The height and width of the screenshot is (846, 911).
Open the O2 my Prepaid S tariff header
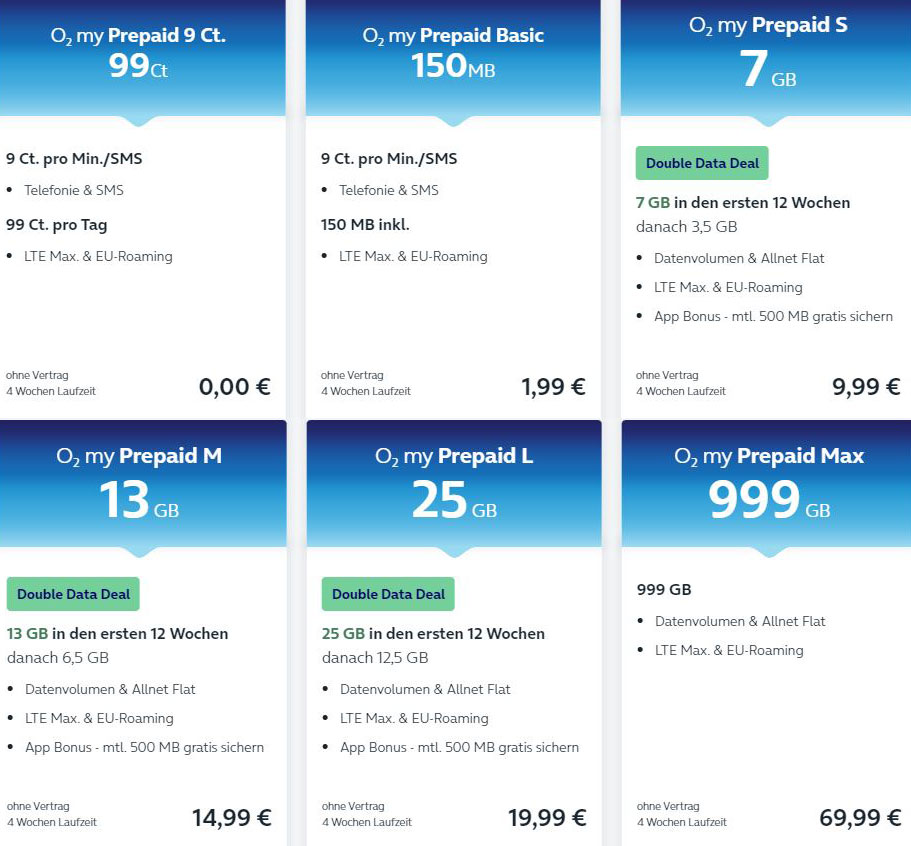(x=767, y=50)
